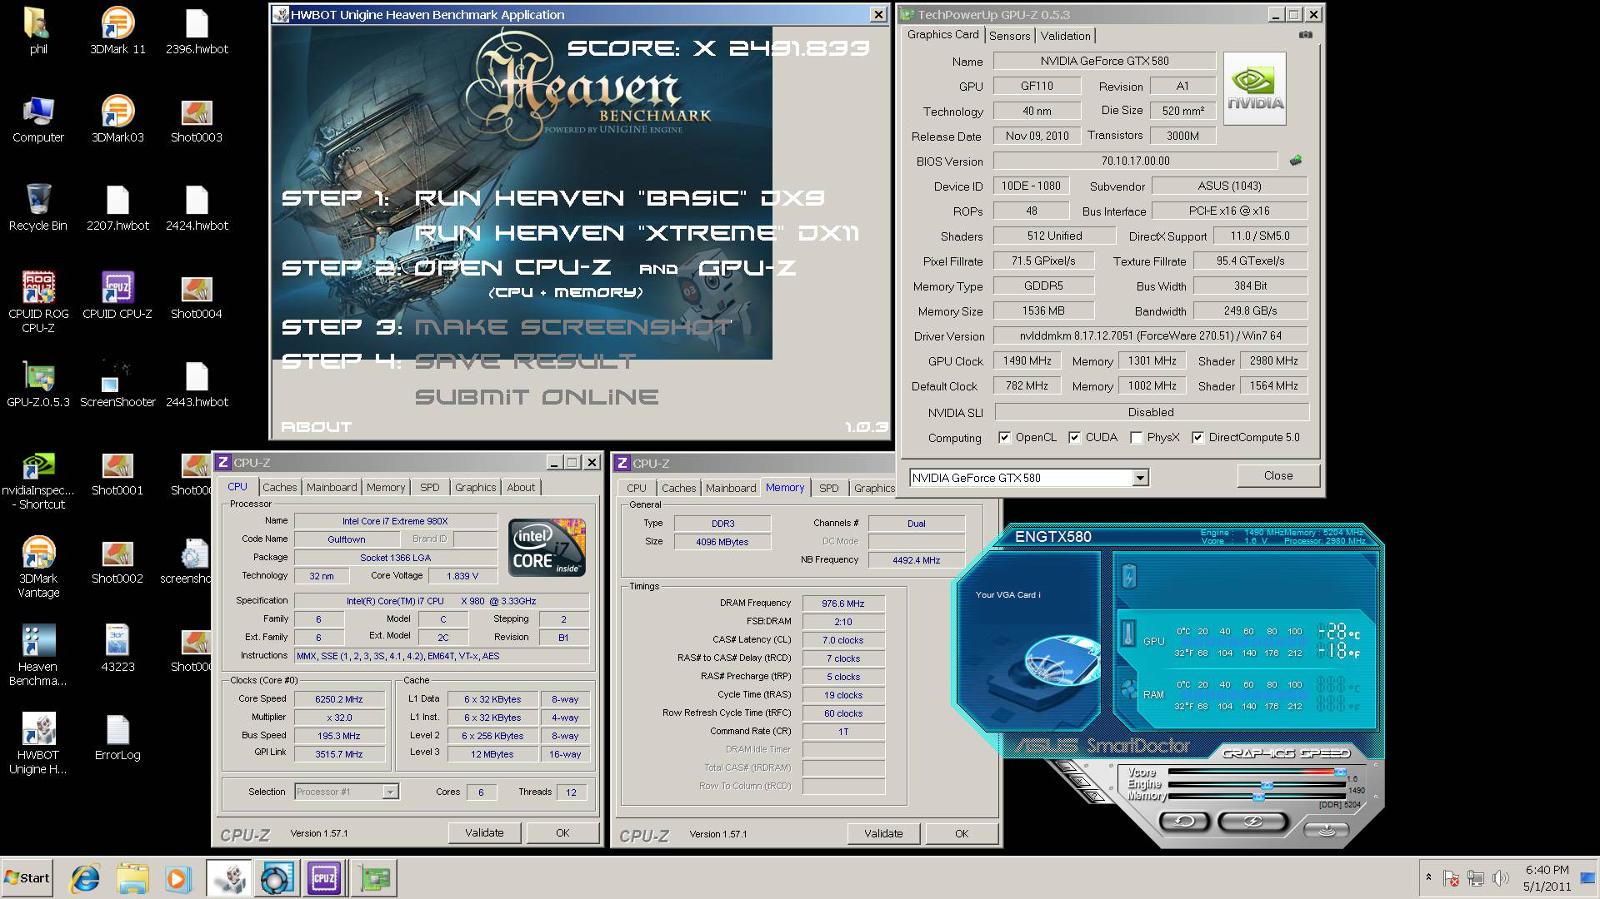1600x899 pixels.
Task: Click the SmartDoctor RAM fan icon
Action: pyautogui.click(x=1128, y=690)
